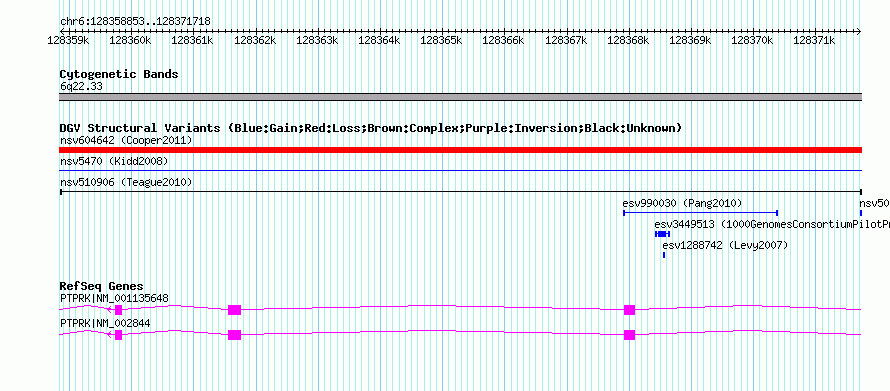Click the 128360k ruler tick label
890x391 pixels.
click(x=131, y=40)
